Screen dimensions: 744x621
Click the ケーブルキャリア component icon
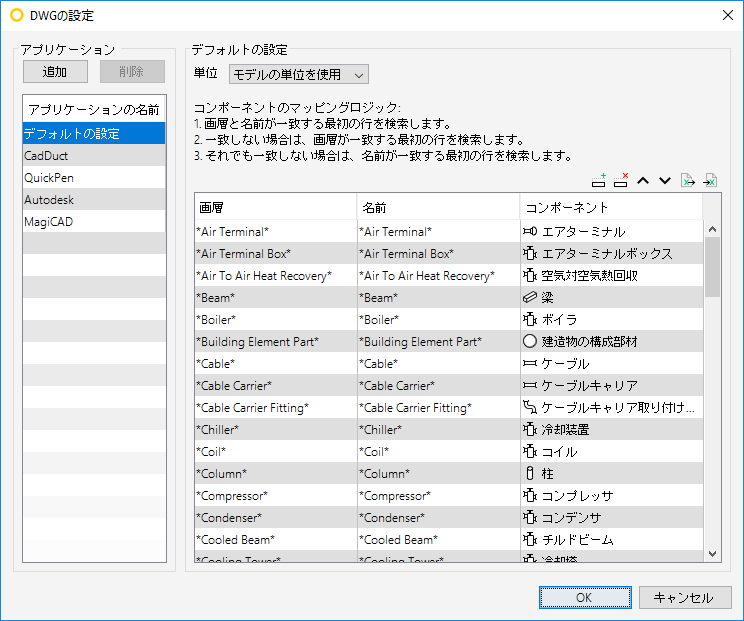(x=530, y=386)
